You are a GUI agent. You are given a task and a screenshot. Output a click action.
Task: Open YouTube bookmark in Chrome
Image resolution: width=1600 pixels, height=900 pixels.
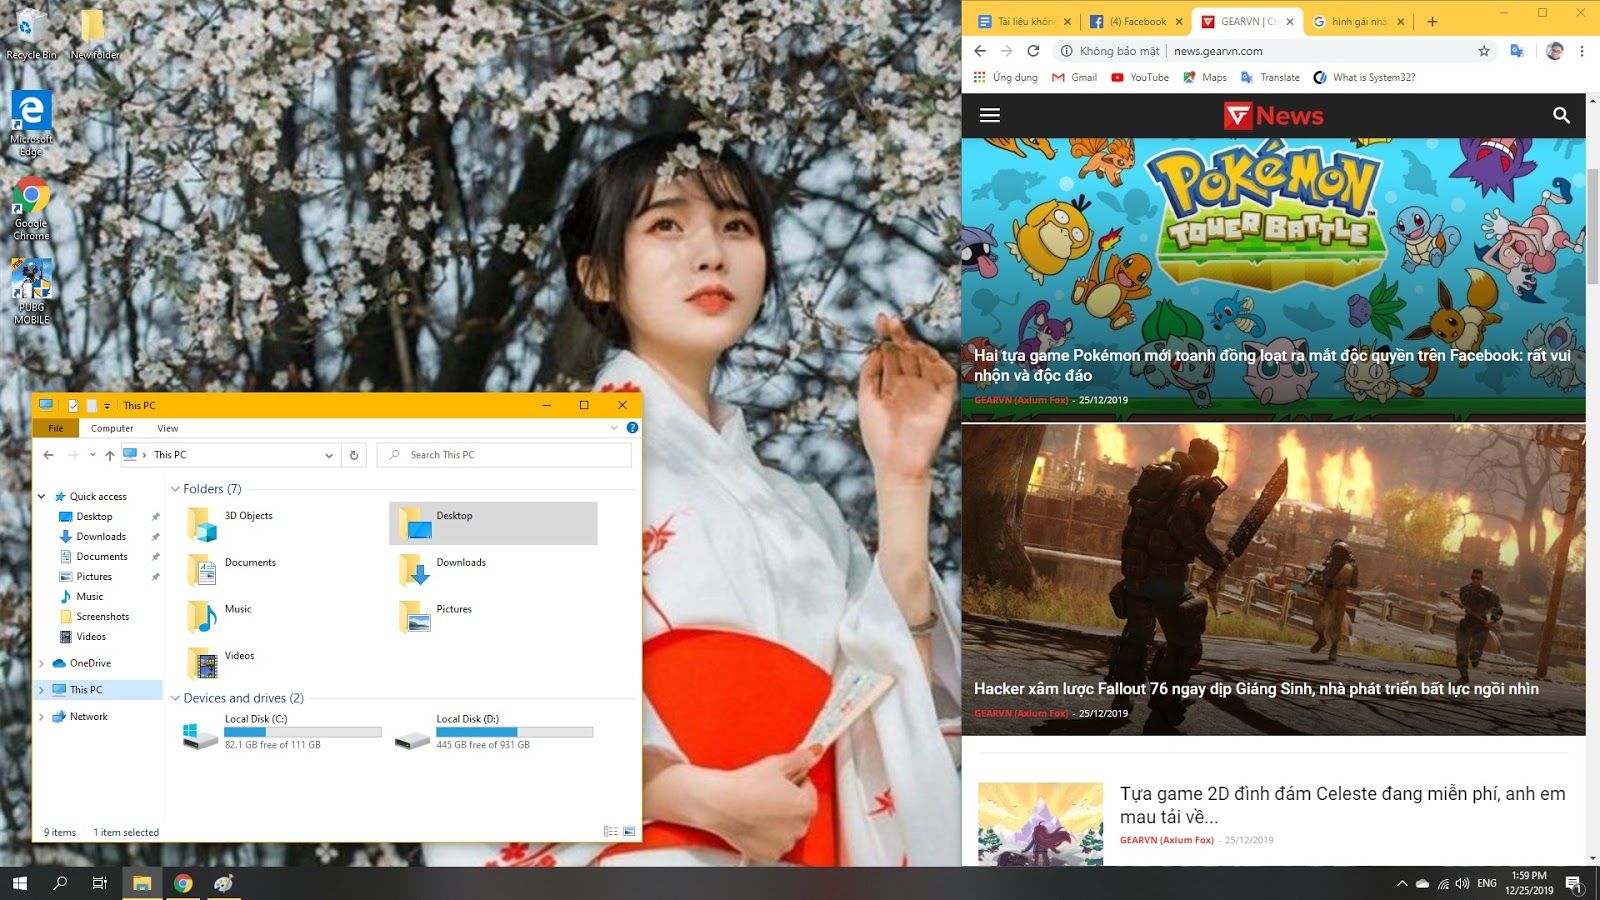click(1140, 77)
